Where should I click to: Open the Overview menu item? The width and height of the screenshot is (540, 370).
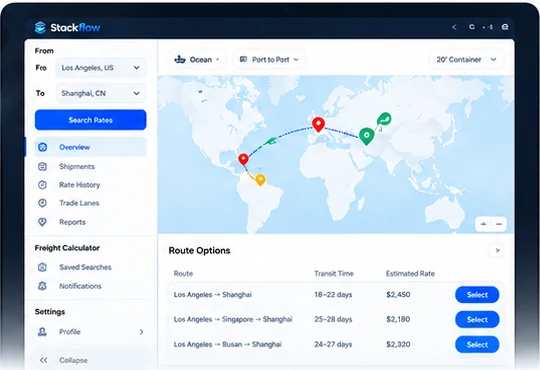(91, 147)
